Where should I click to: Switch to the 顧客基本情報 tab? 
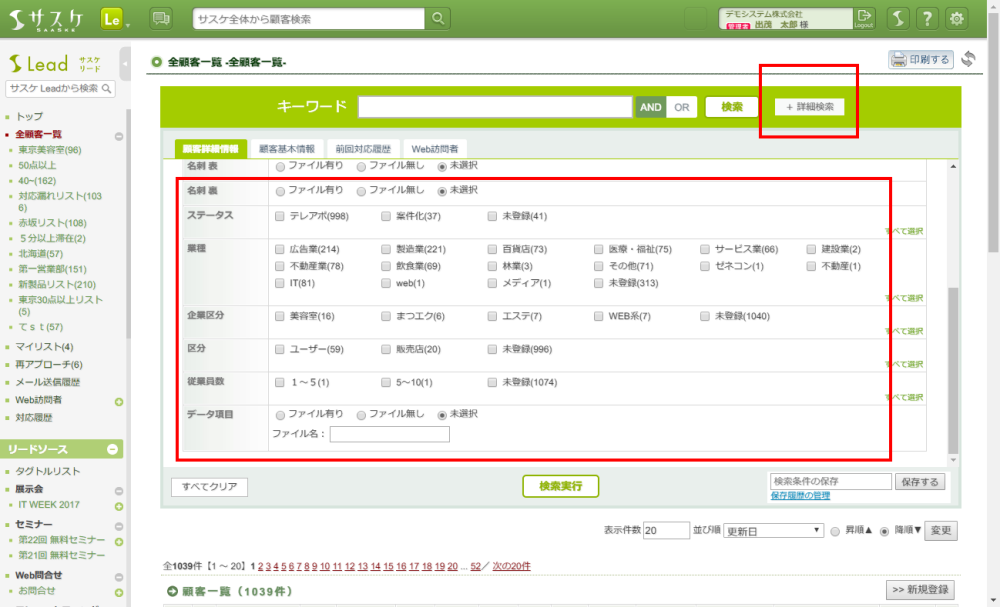(x=287, y=149)
